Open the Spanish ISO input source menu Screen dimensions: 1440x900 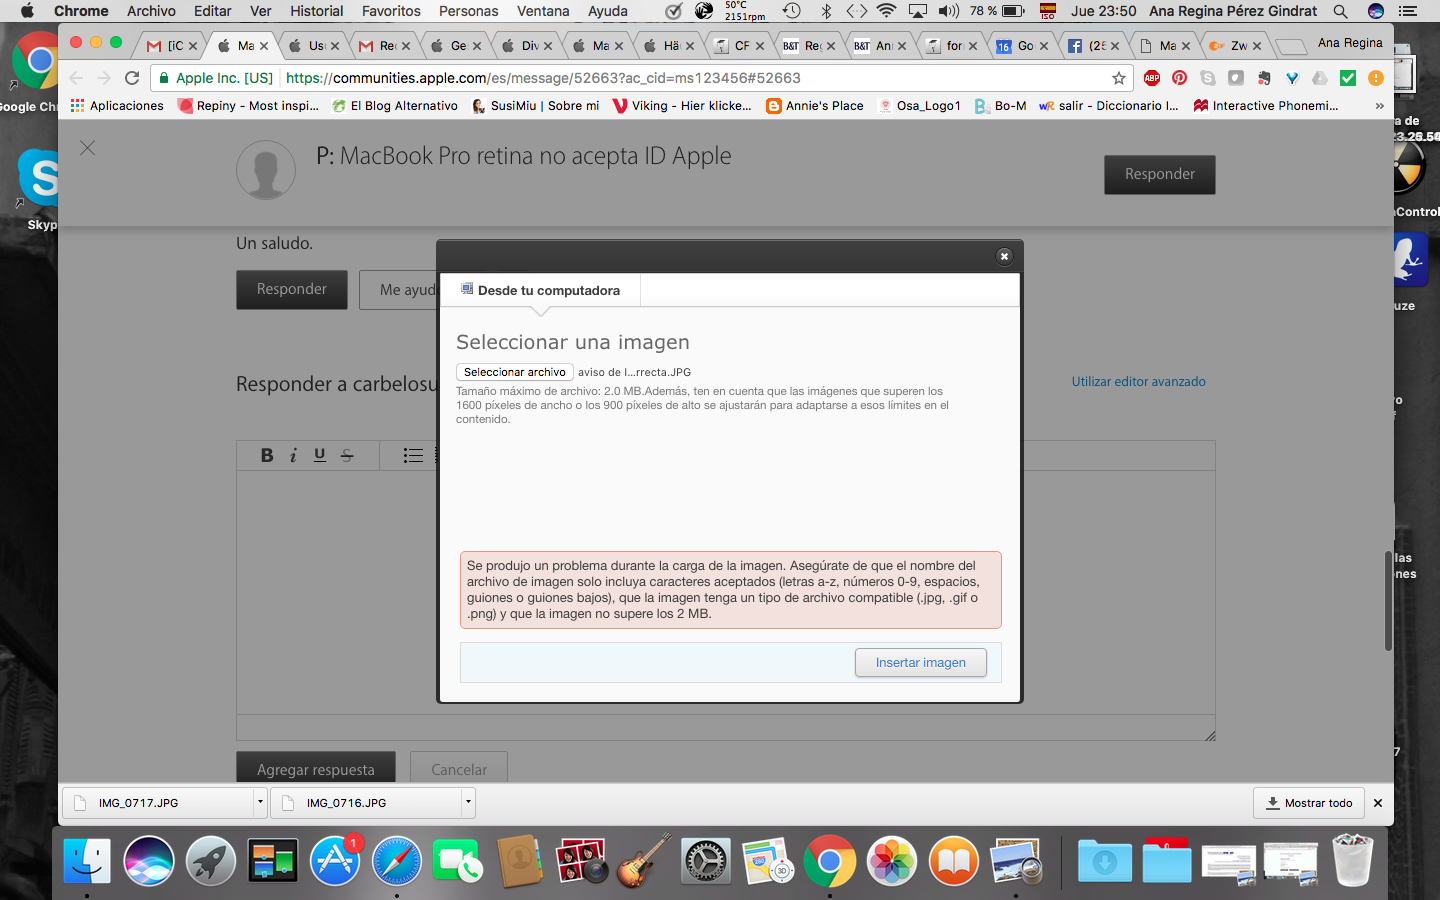(1048, 11)
